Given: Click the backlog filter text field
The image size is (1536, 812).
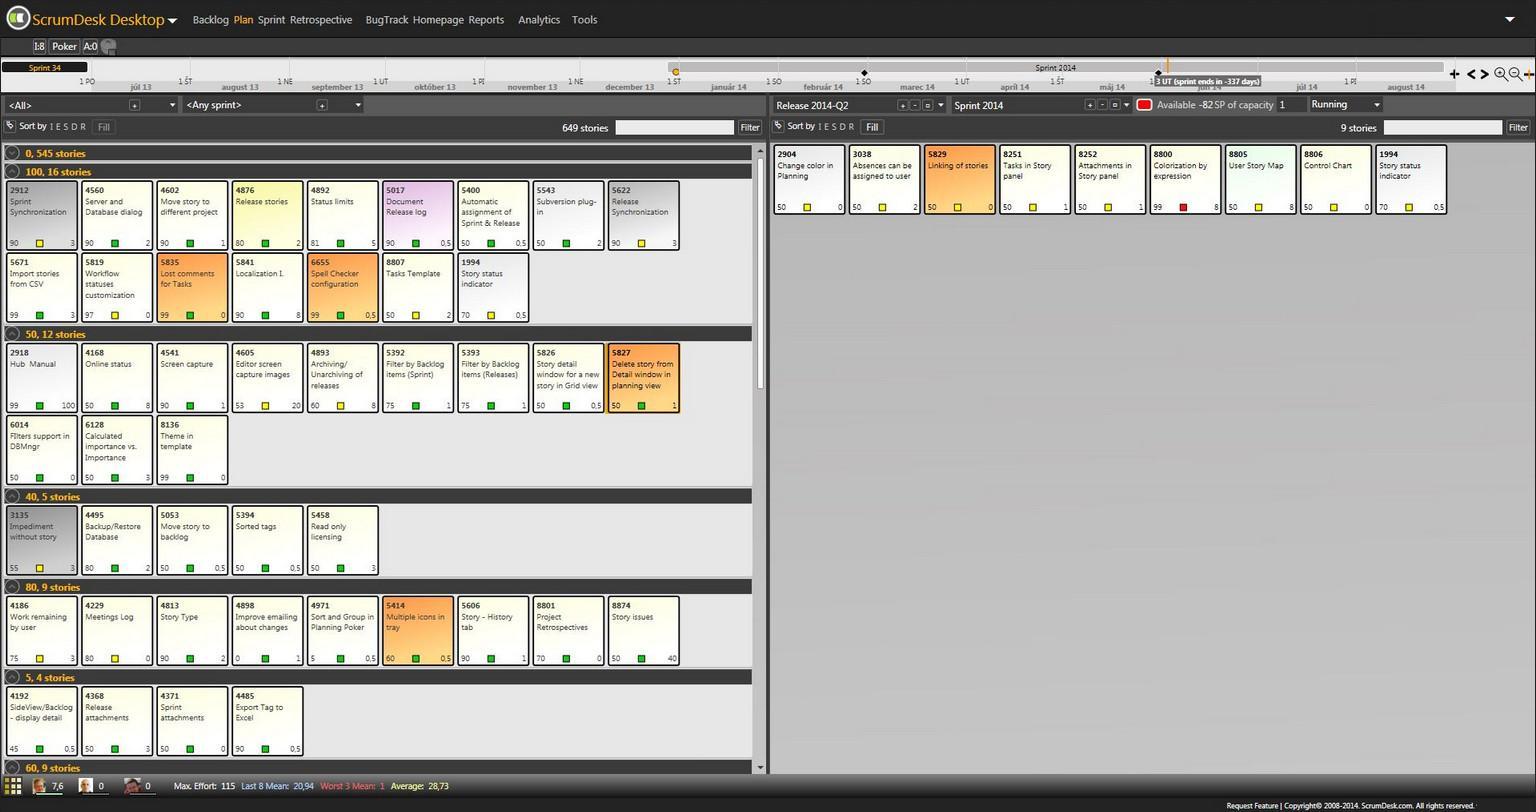Looking at the screenshot, I should 674,127.
